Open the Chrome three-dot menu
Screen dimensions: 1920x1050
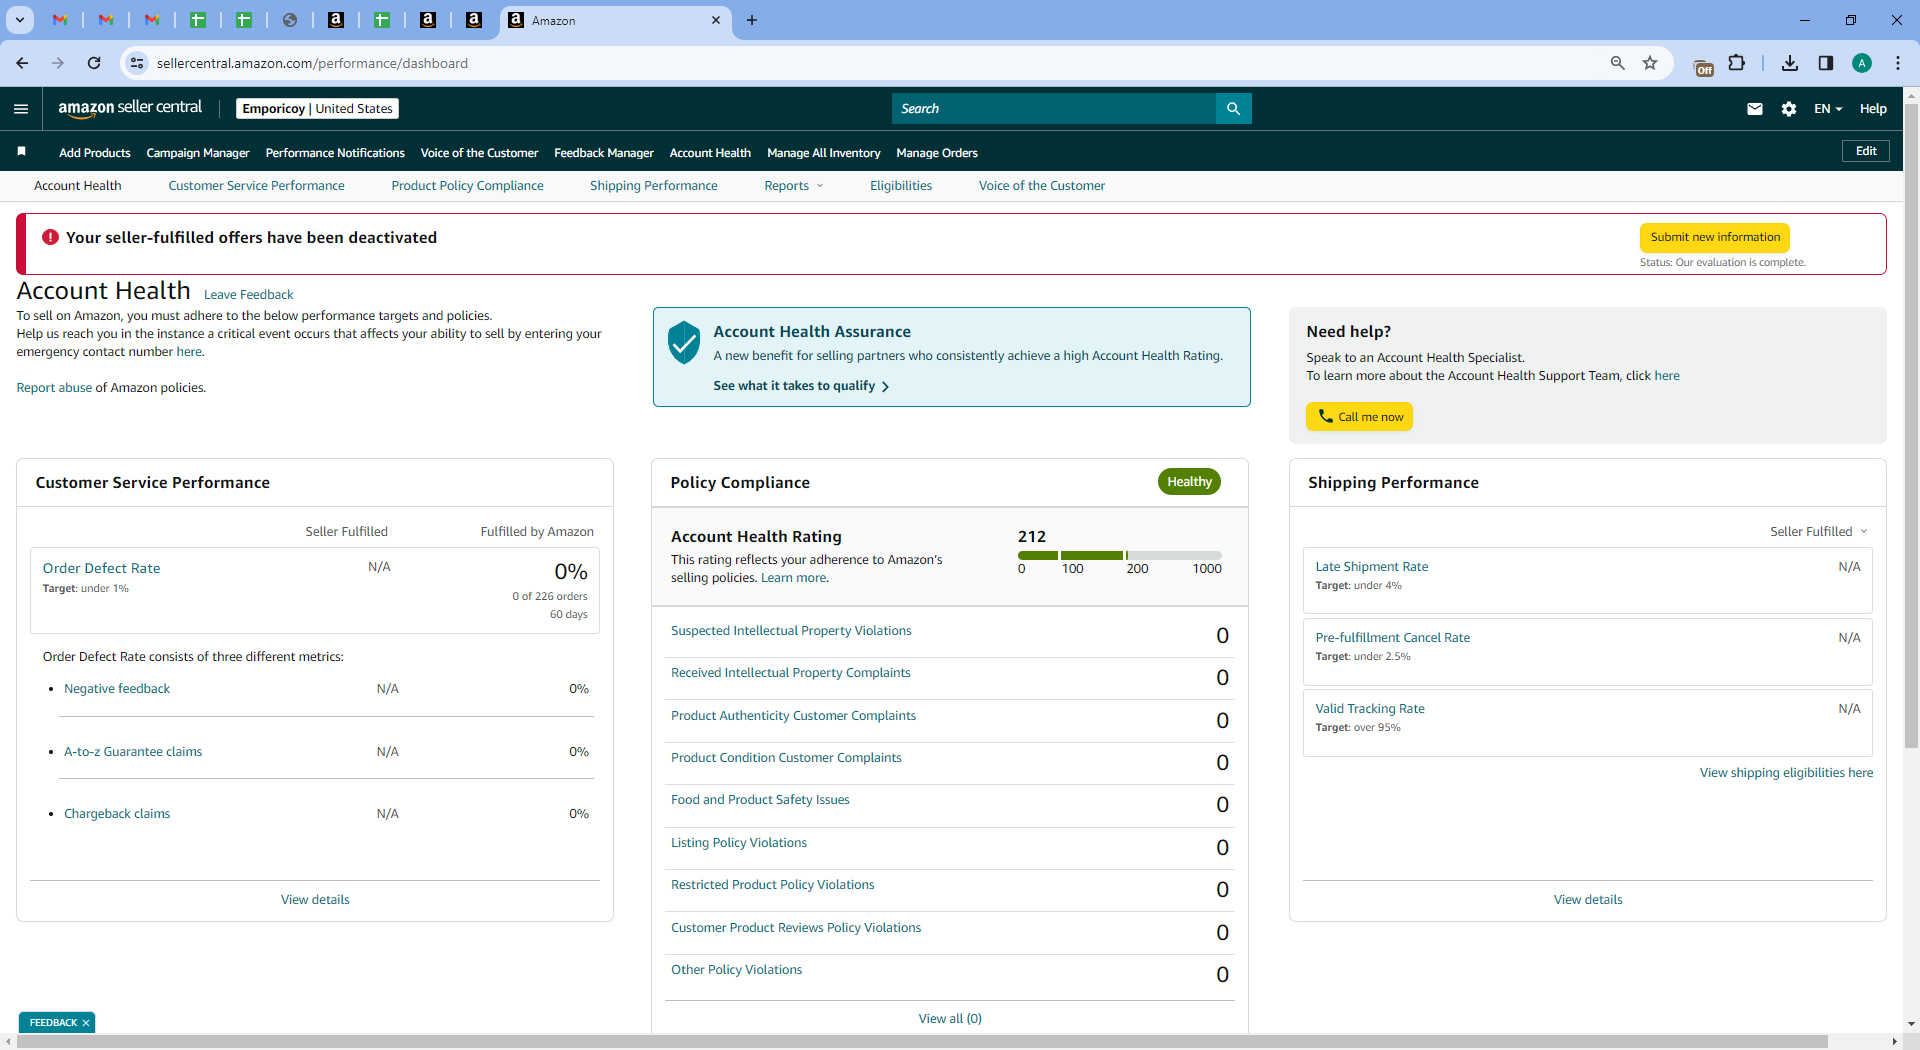point(1898,63)
